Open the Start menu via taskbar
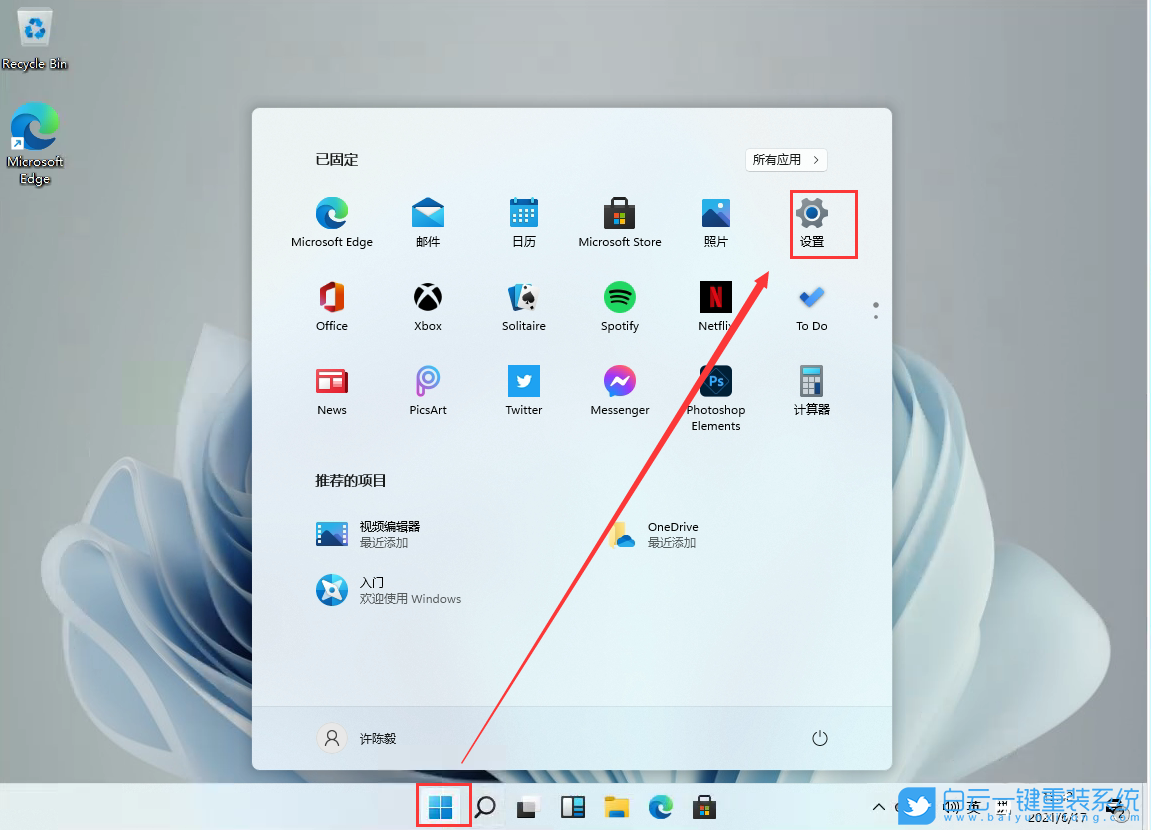 [443, 806]
